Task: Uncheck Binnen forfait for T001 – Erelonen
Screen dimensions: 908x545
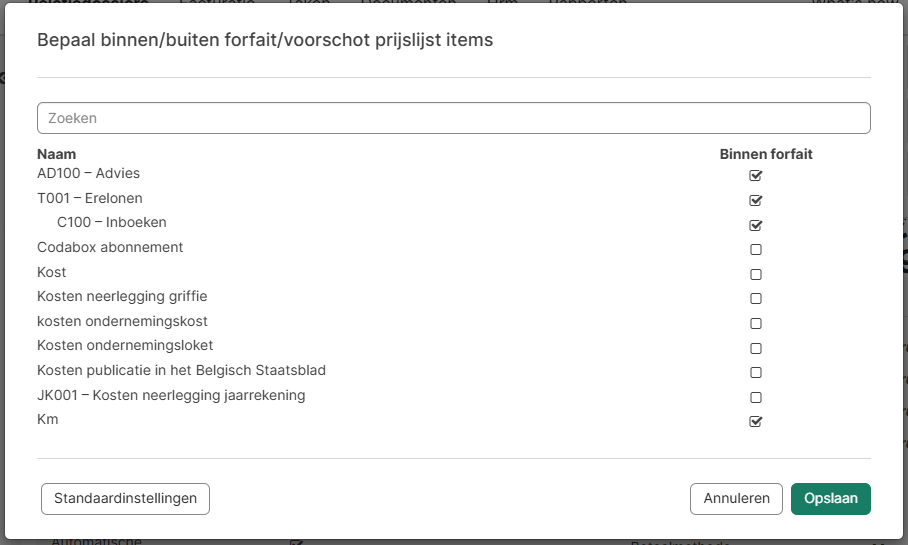Action: click(x=756, y=200)
